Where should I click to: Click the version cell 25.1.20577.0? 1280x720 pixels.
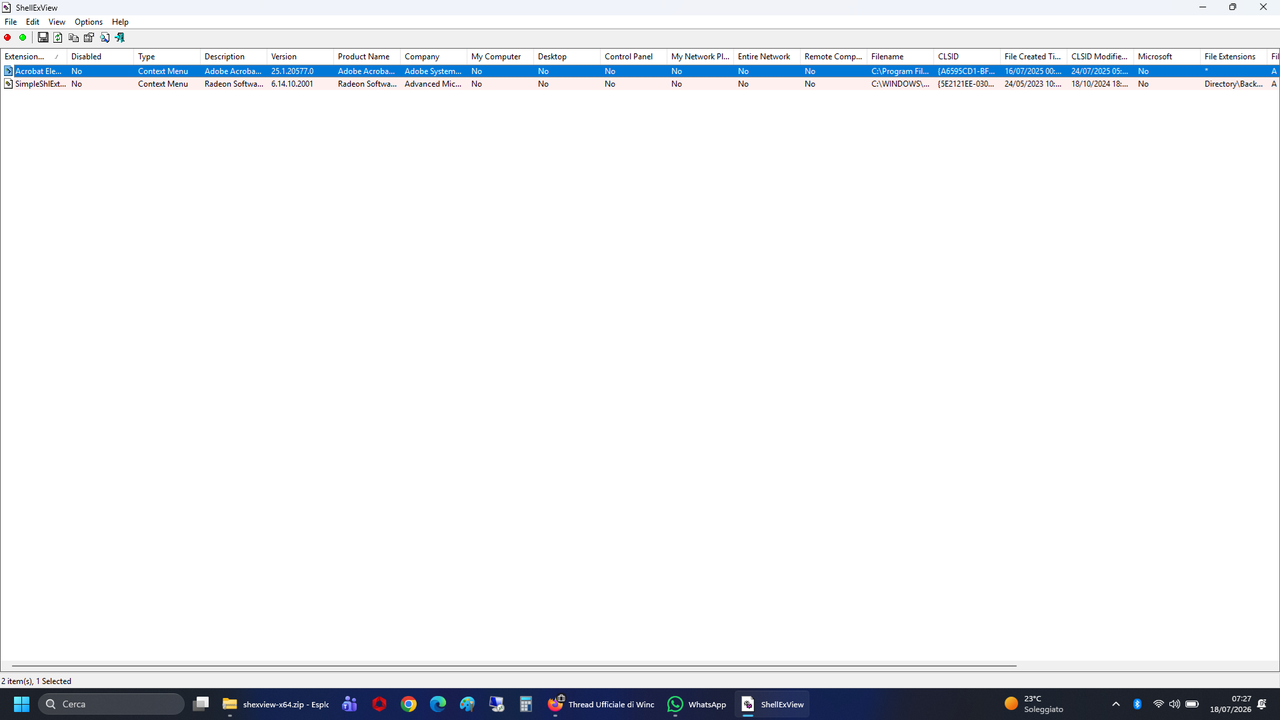[x=292, y=71]
